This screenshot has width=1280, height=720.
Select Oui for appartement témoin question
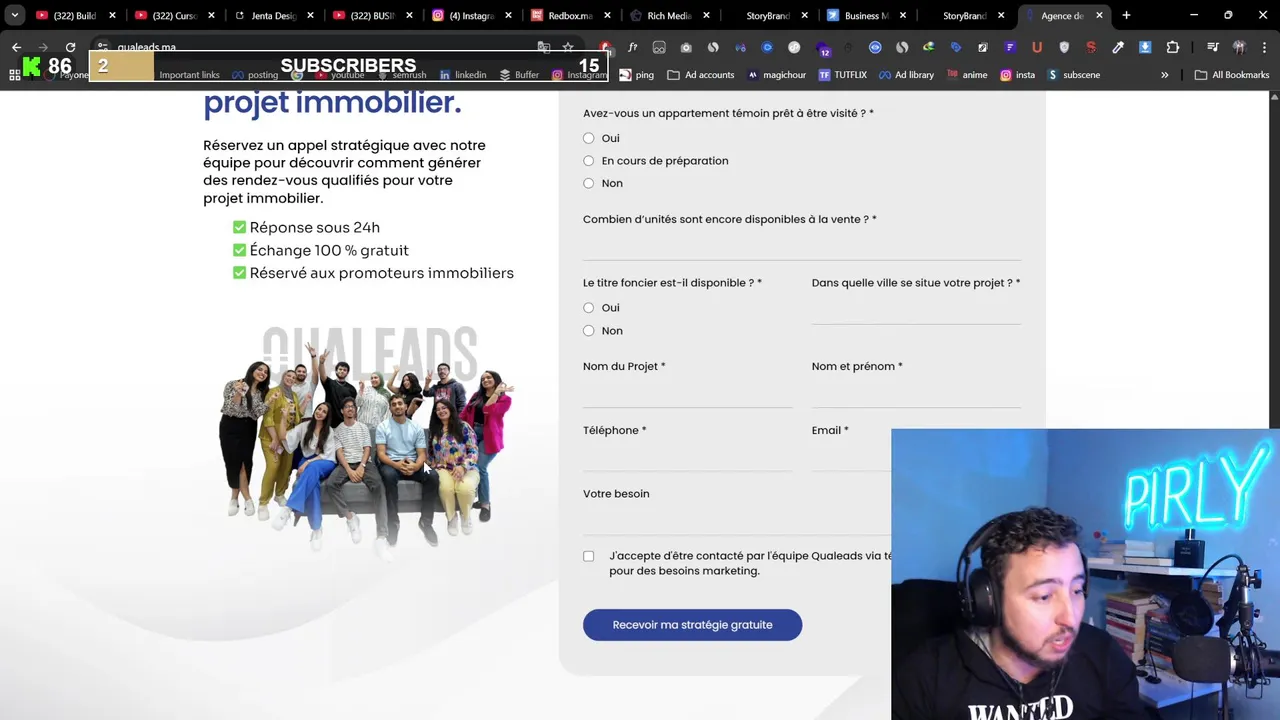pyautogui.click(x=588, y=138)
